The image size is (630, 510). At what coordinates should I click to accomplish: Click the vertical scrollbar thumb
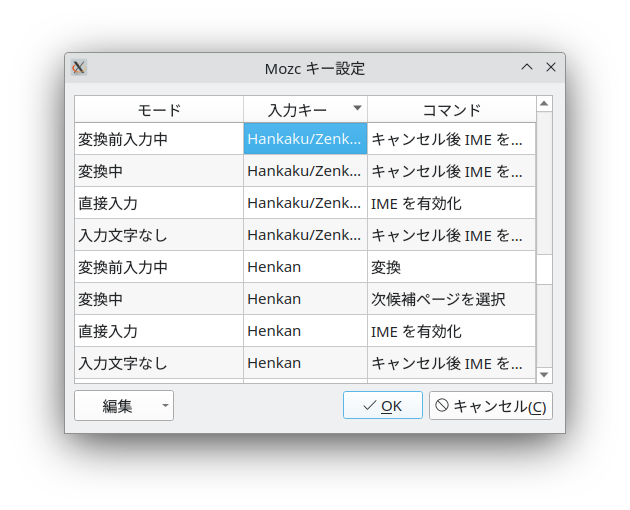point(544,269)
